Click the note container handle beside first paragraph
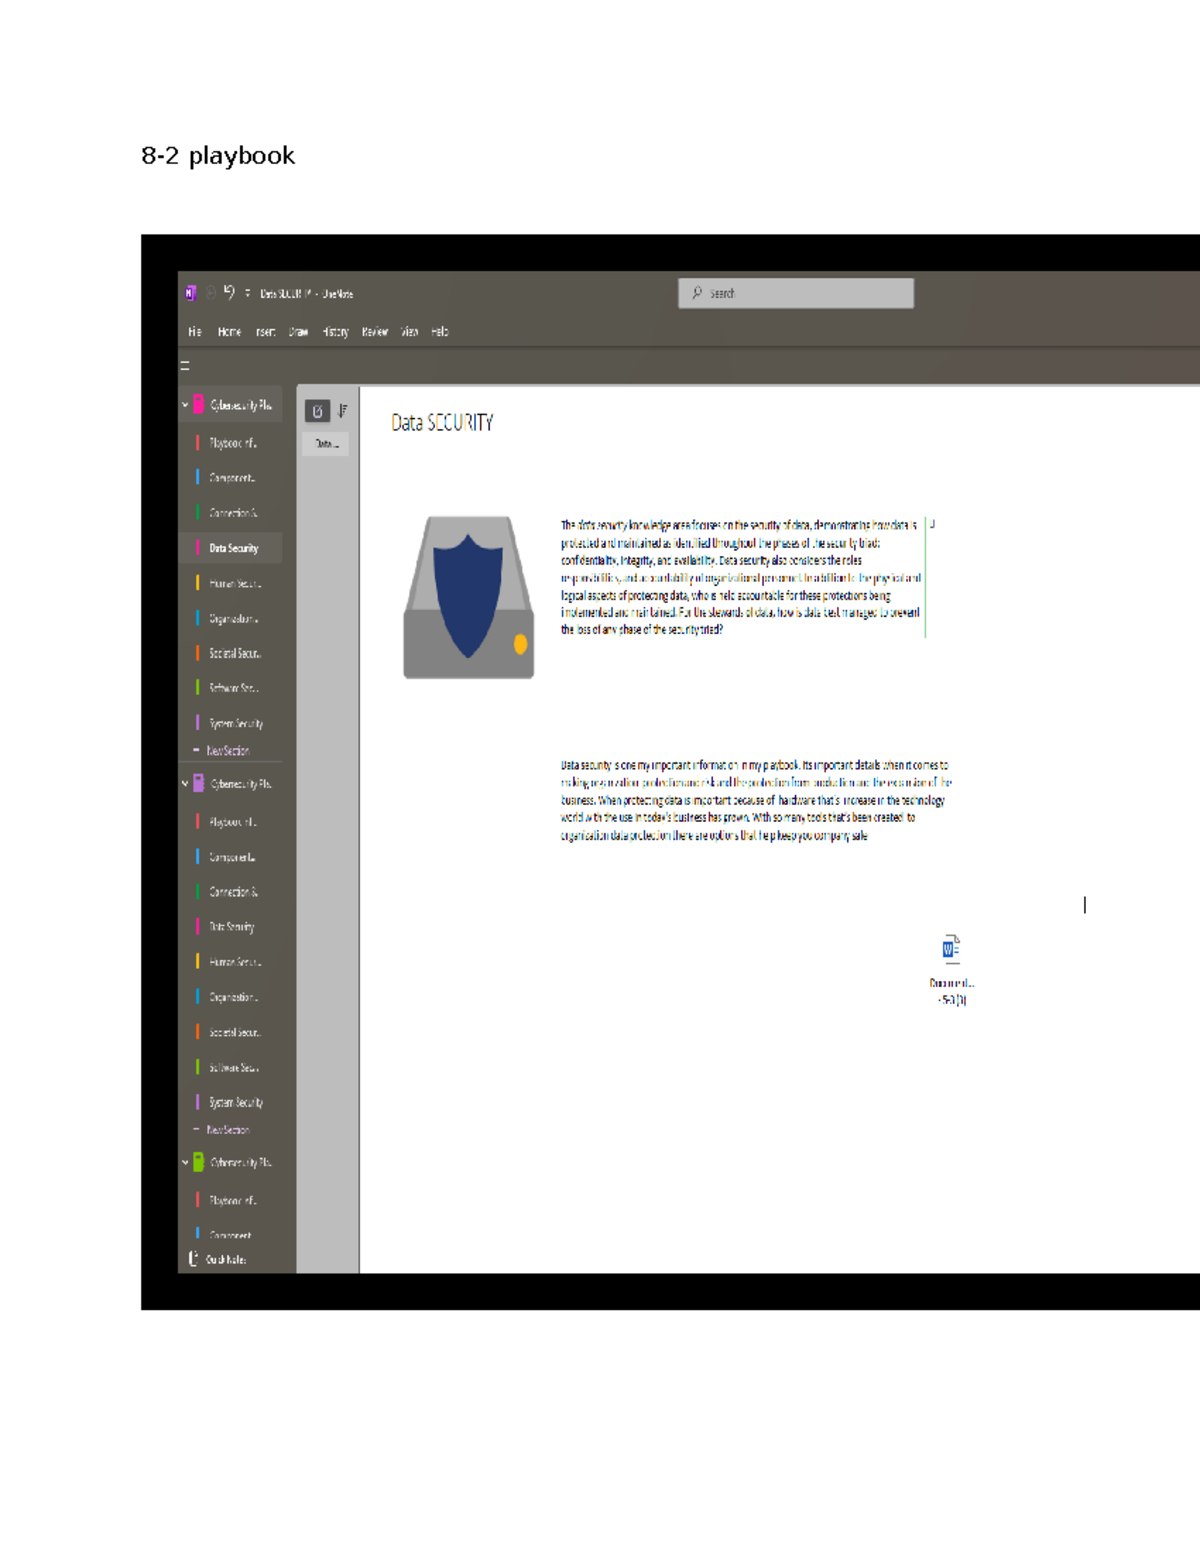Image resolution: width=1200 pixels, height=1553 pixels. pos(932,524)
